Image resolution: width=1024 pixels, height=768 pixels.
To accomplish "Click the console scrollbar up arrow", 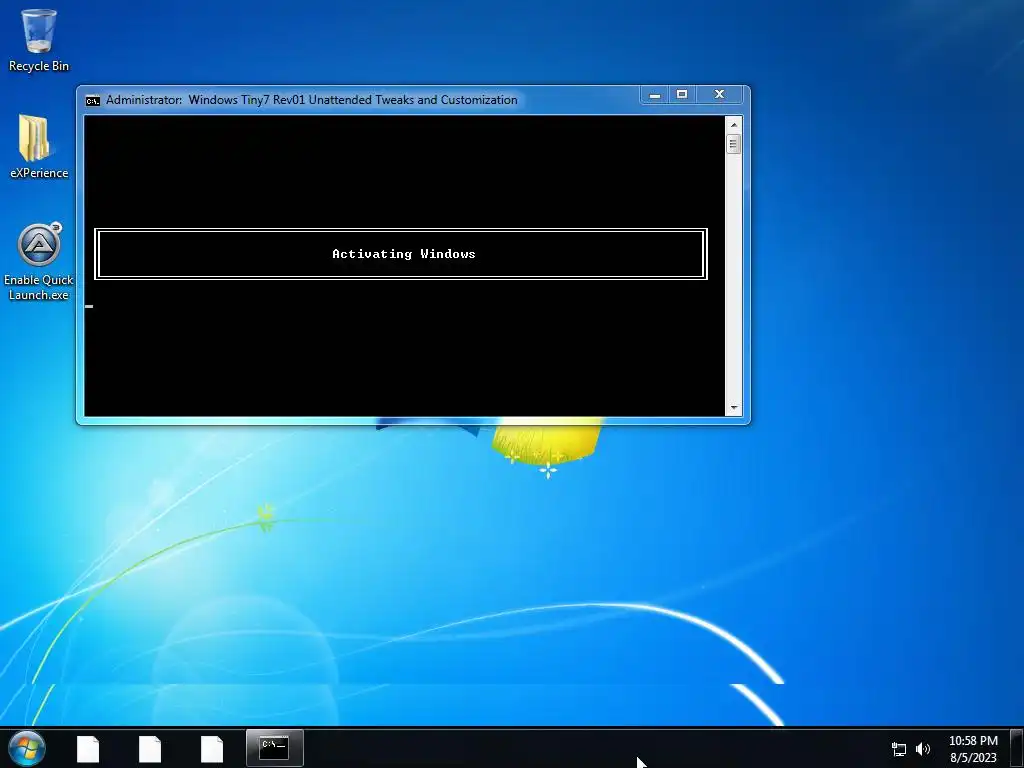I will [x=733, y=125].
